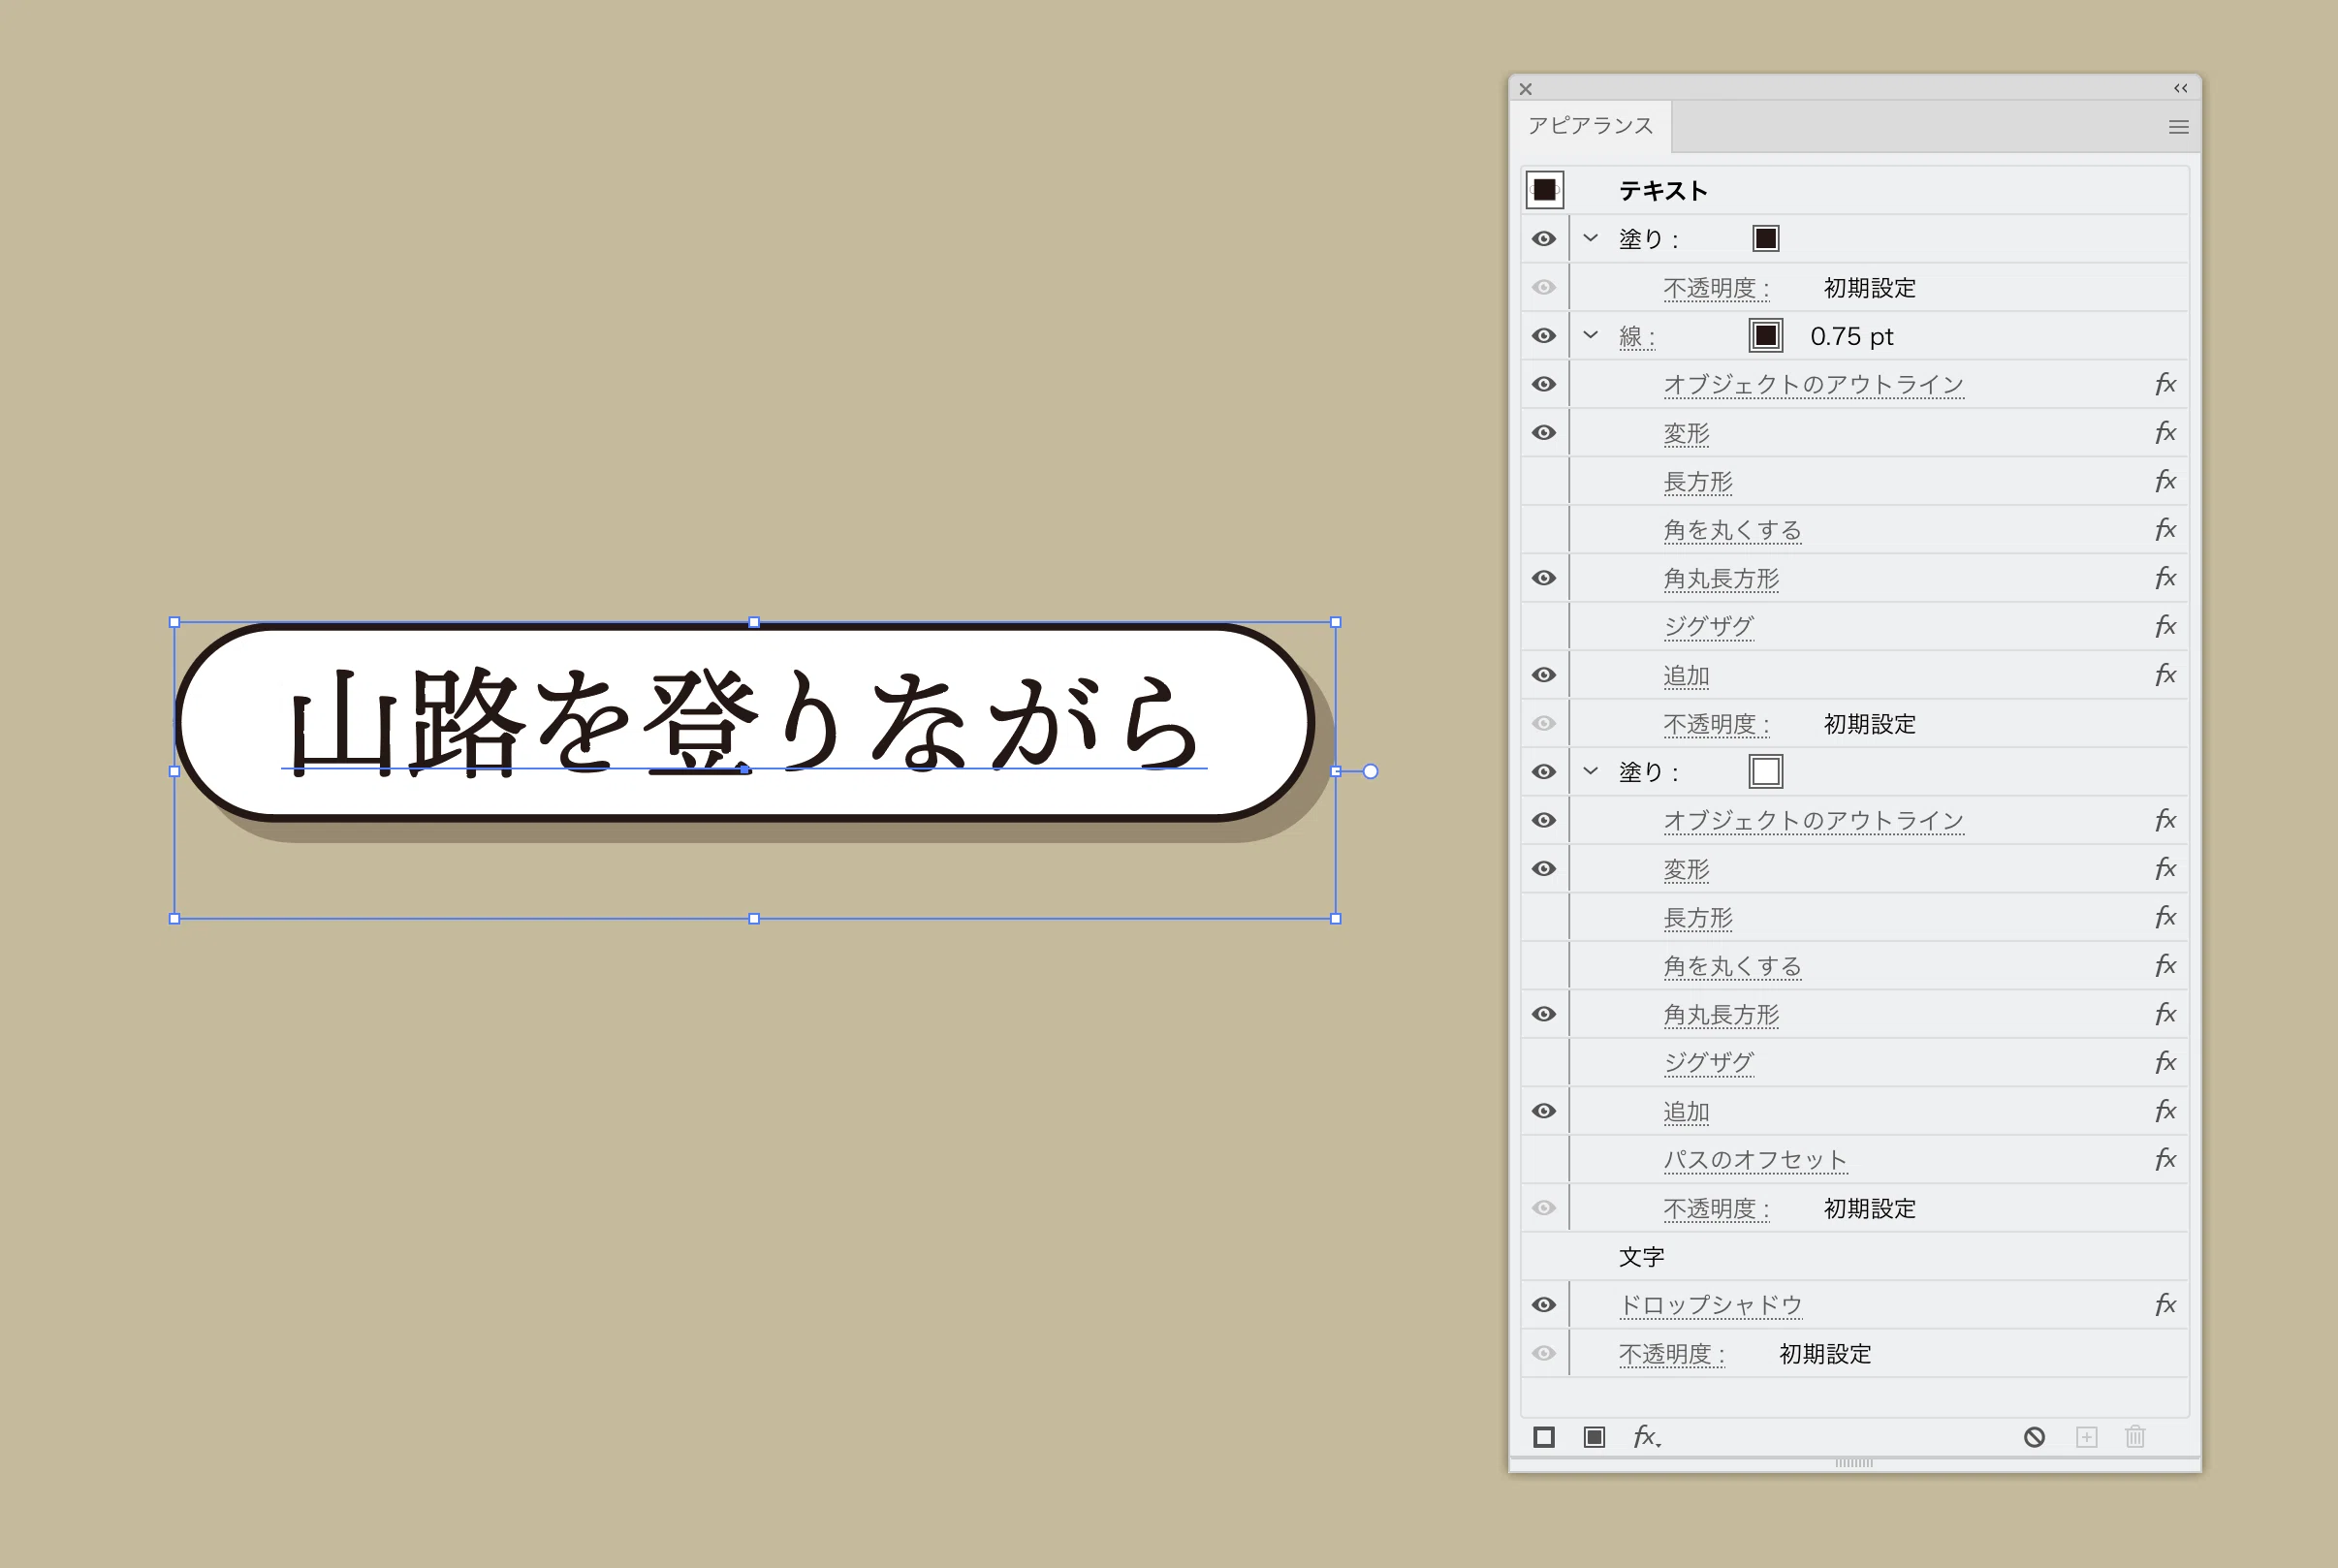Select the アピアランス panel tab
2338x1568 pixels.
pyautogui.click(x=1591, y=126)
